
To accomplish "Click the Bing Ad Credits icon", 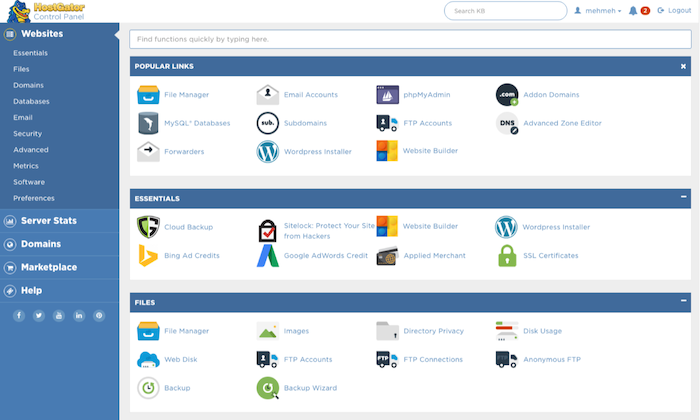I will (x=148, y=255).
